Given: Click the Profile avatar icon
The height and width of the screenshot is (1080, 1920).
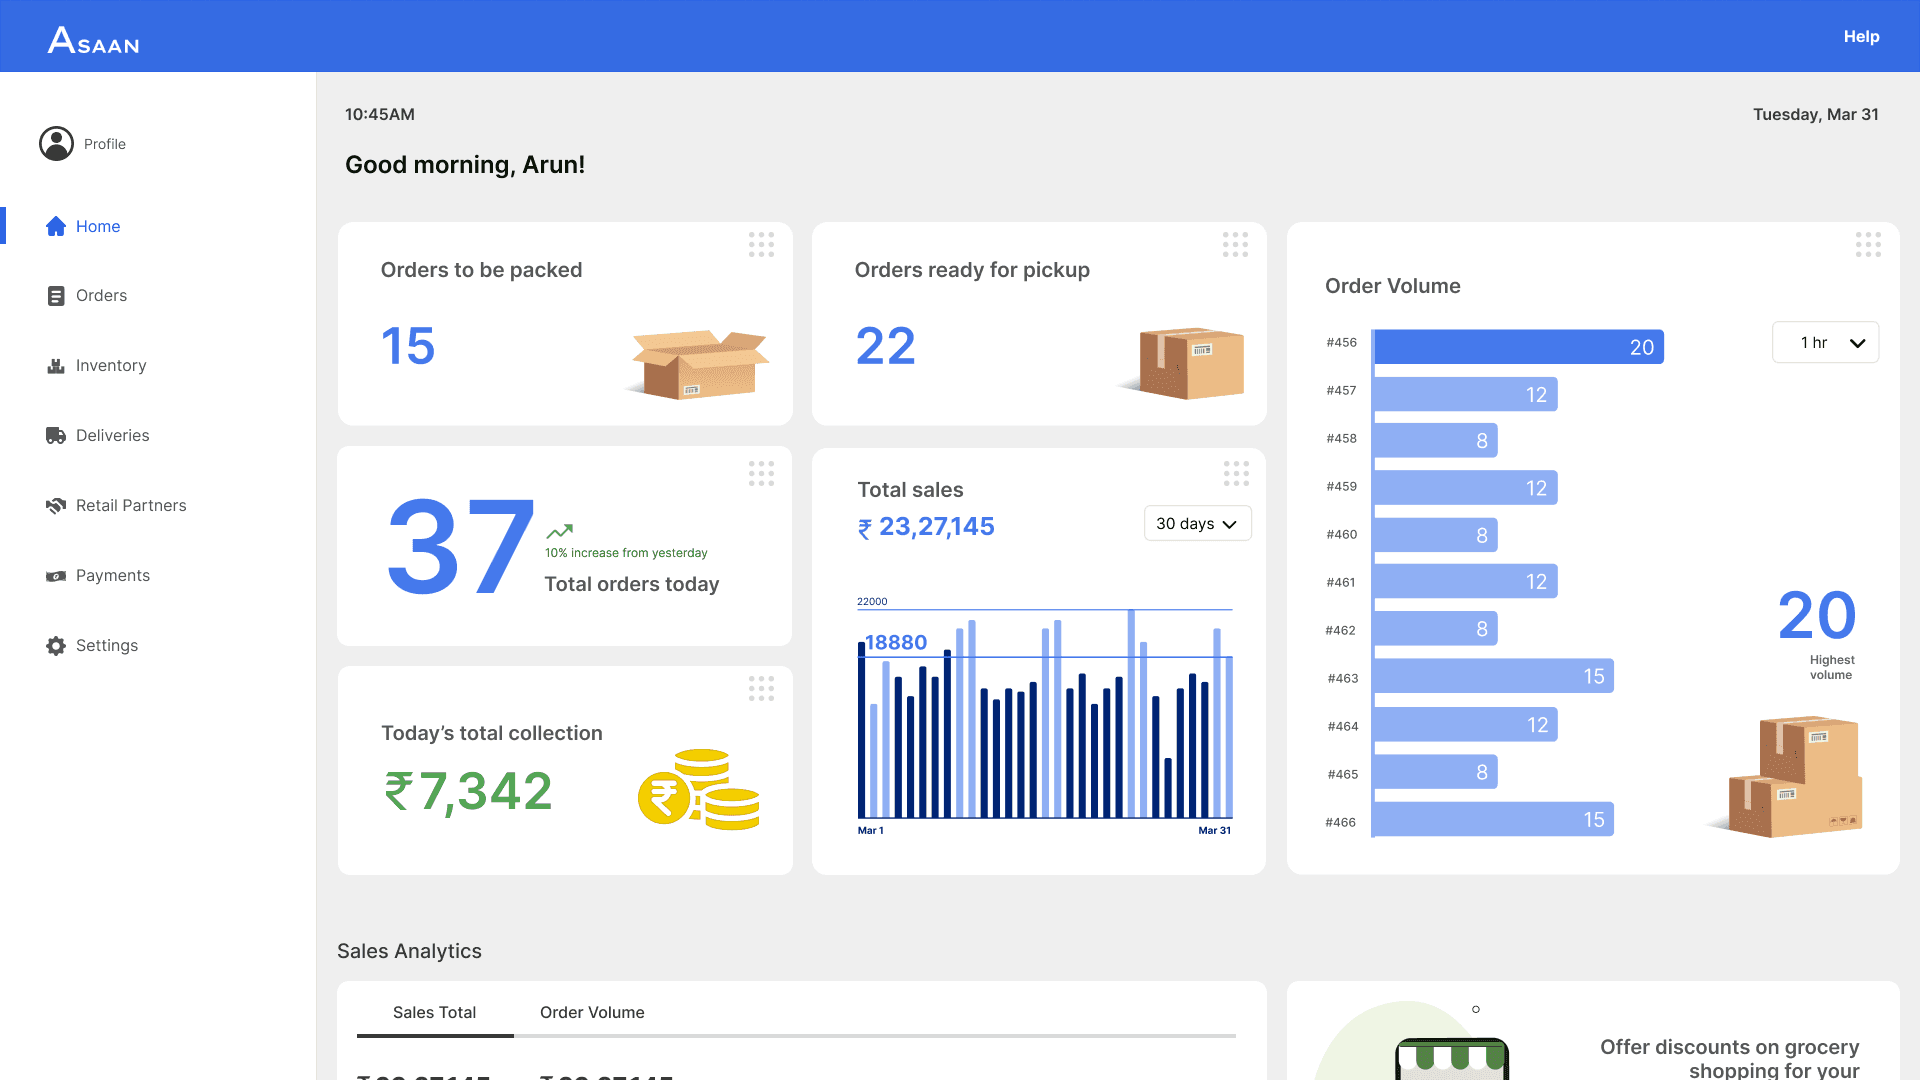Looking at the screenshot, I should coord(56,144).
